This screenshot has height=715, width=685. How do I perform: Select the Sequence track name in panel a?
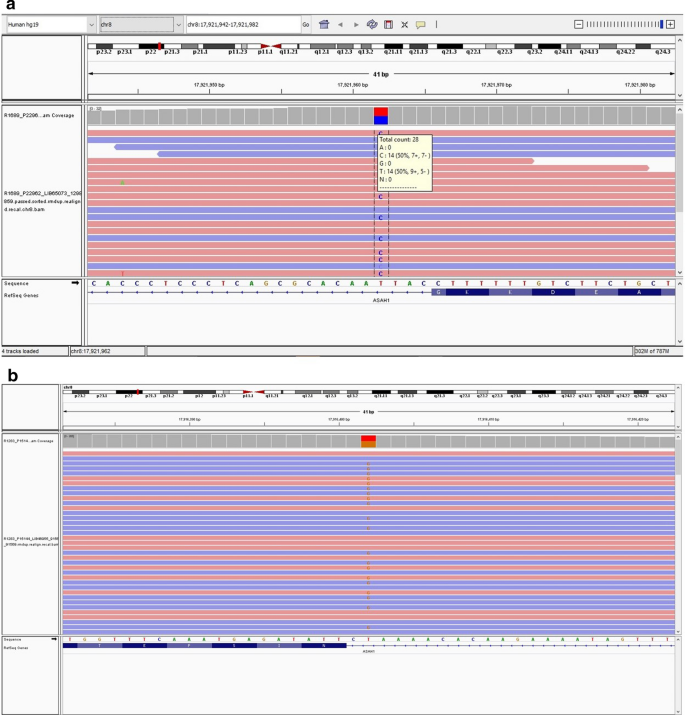[x=16, y=284]
